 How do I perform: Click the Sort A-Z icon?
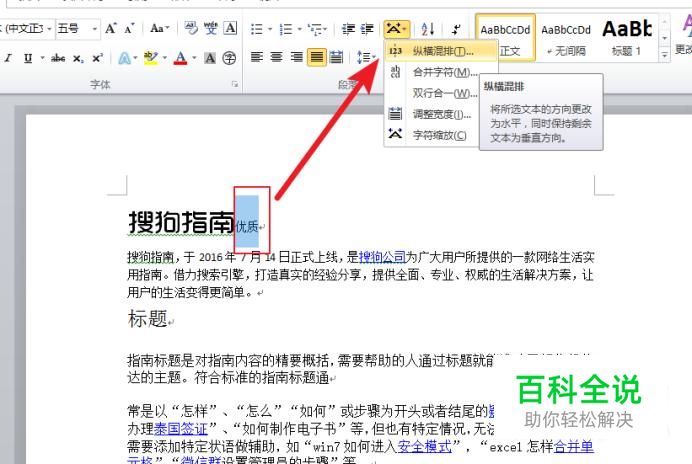tap(427, 29)
